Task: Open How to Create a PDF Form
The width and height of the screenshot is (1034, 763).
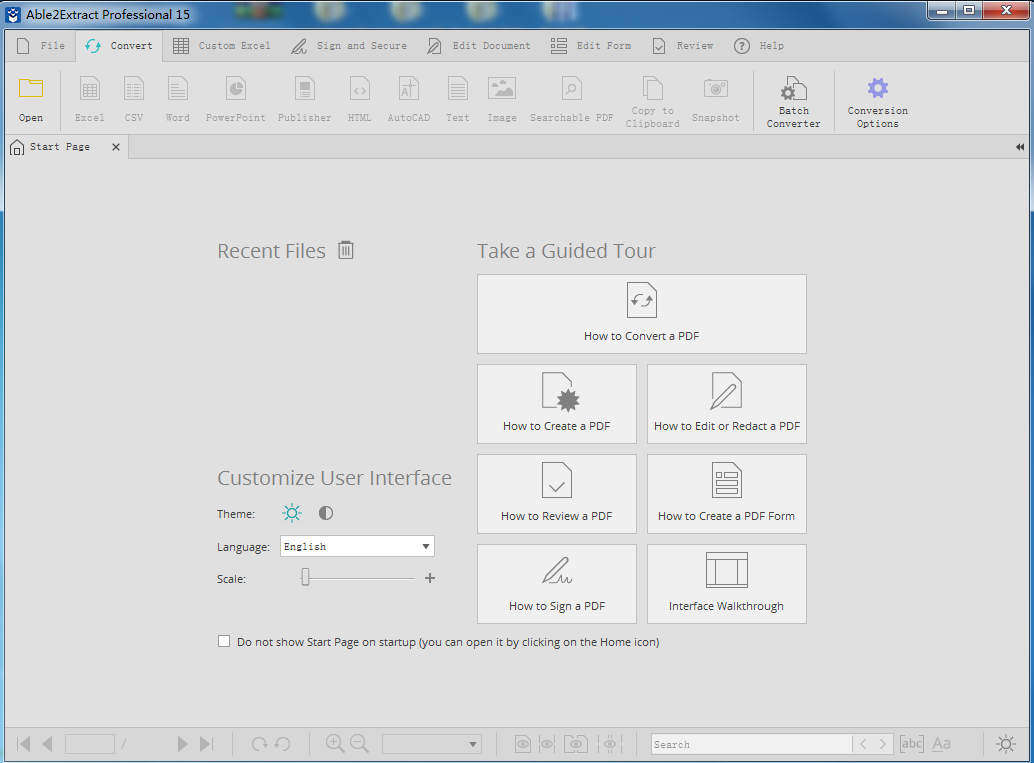Action: point(727,494)
